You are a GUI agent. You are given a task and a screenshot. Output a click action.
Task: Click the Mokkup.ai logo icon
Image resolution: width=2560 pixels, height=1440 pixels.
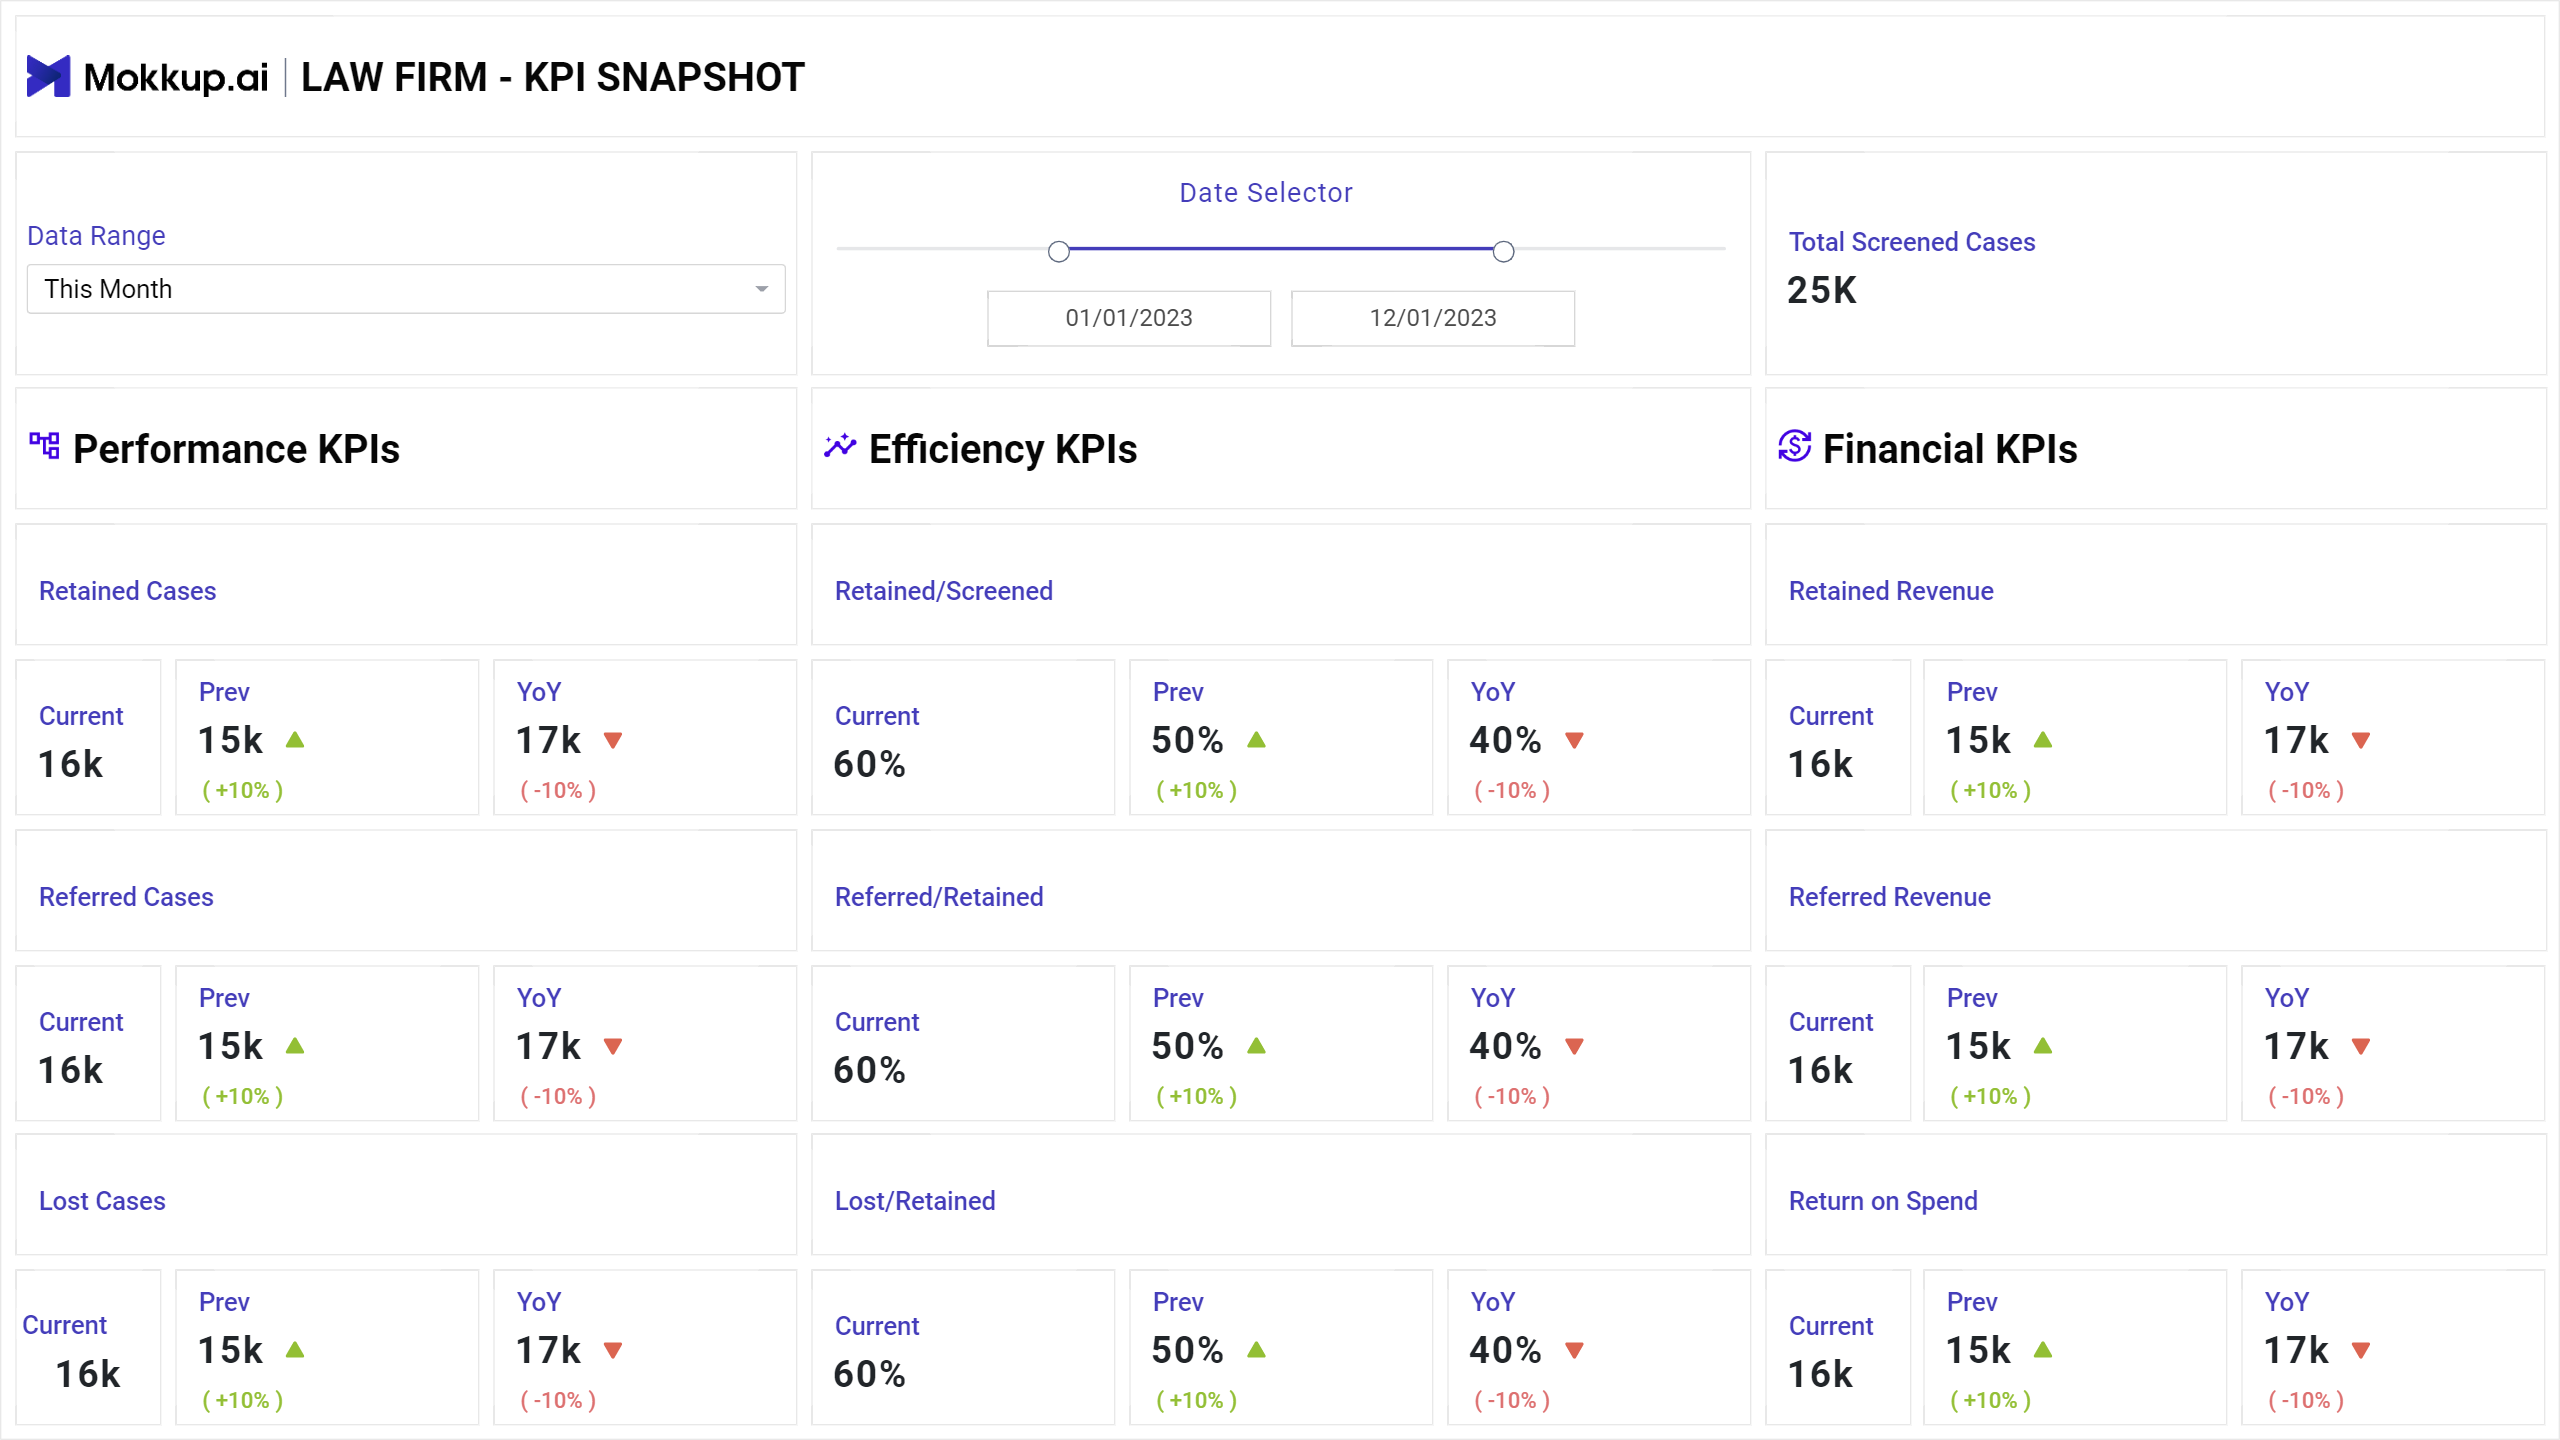(48, 76)
